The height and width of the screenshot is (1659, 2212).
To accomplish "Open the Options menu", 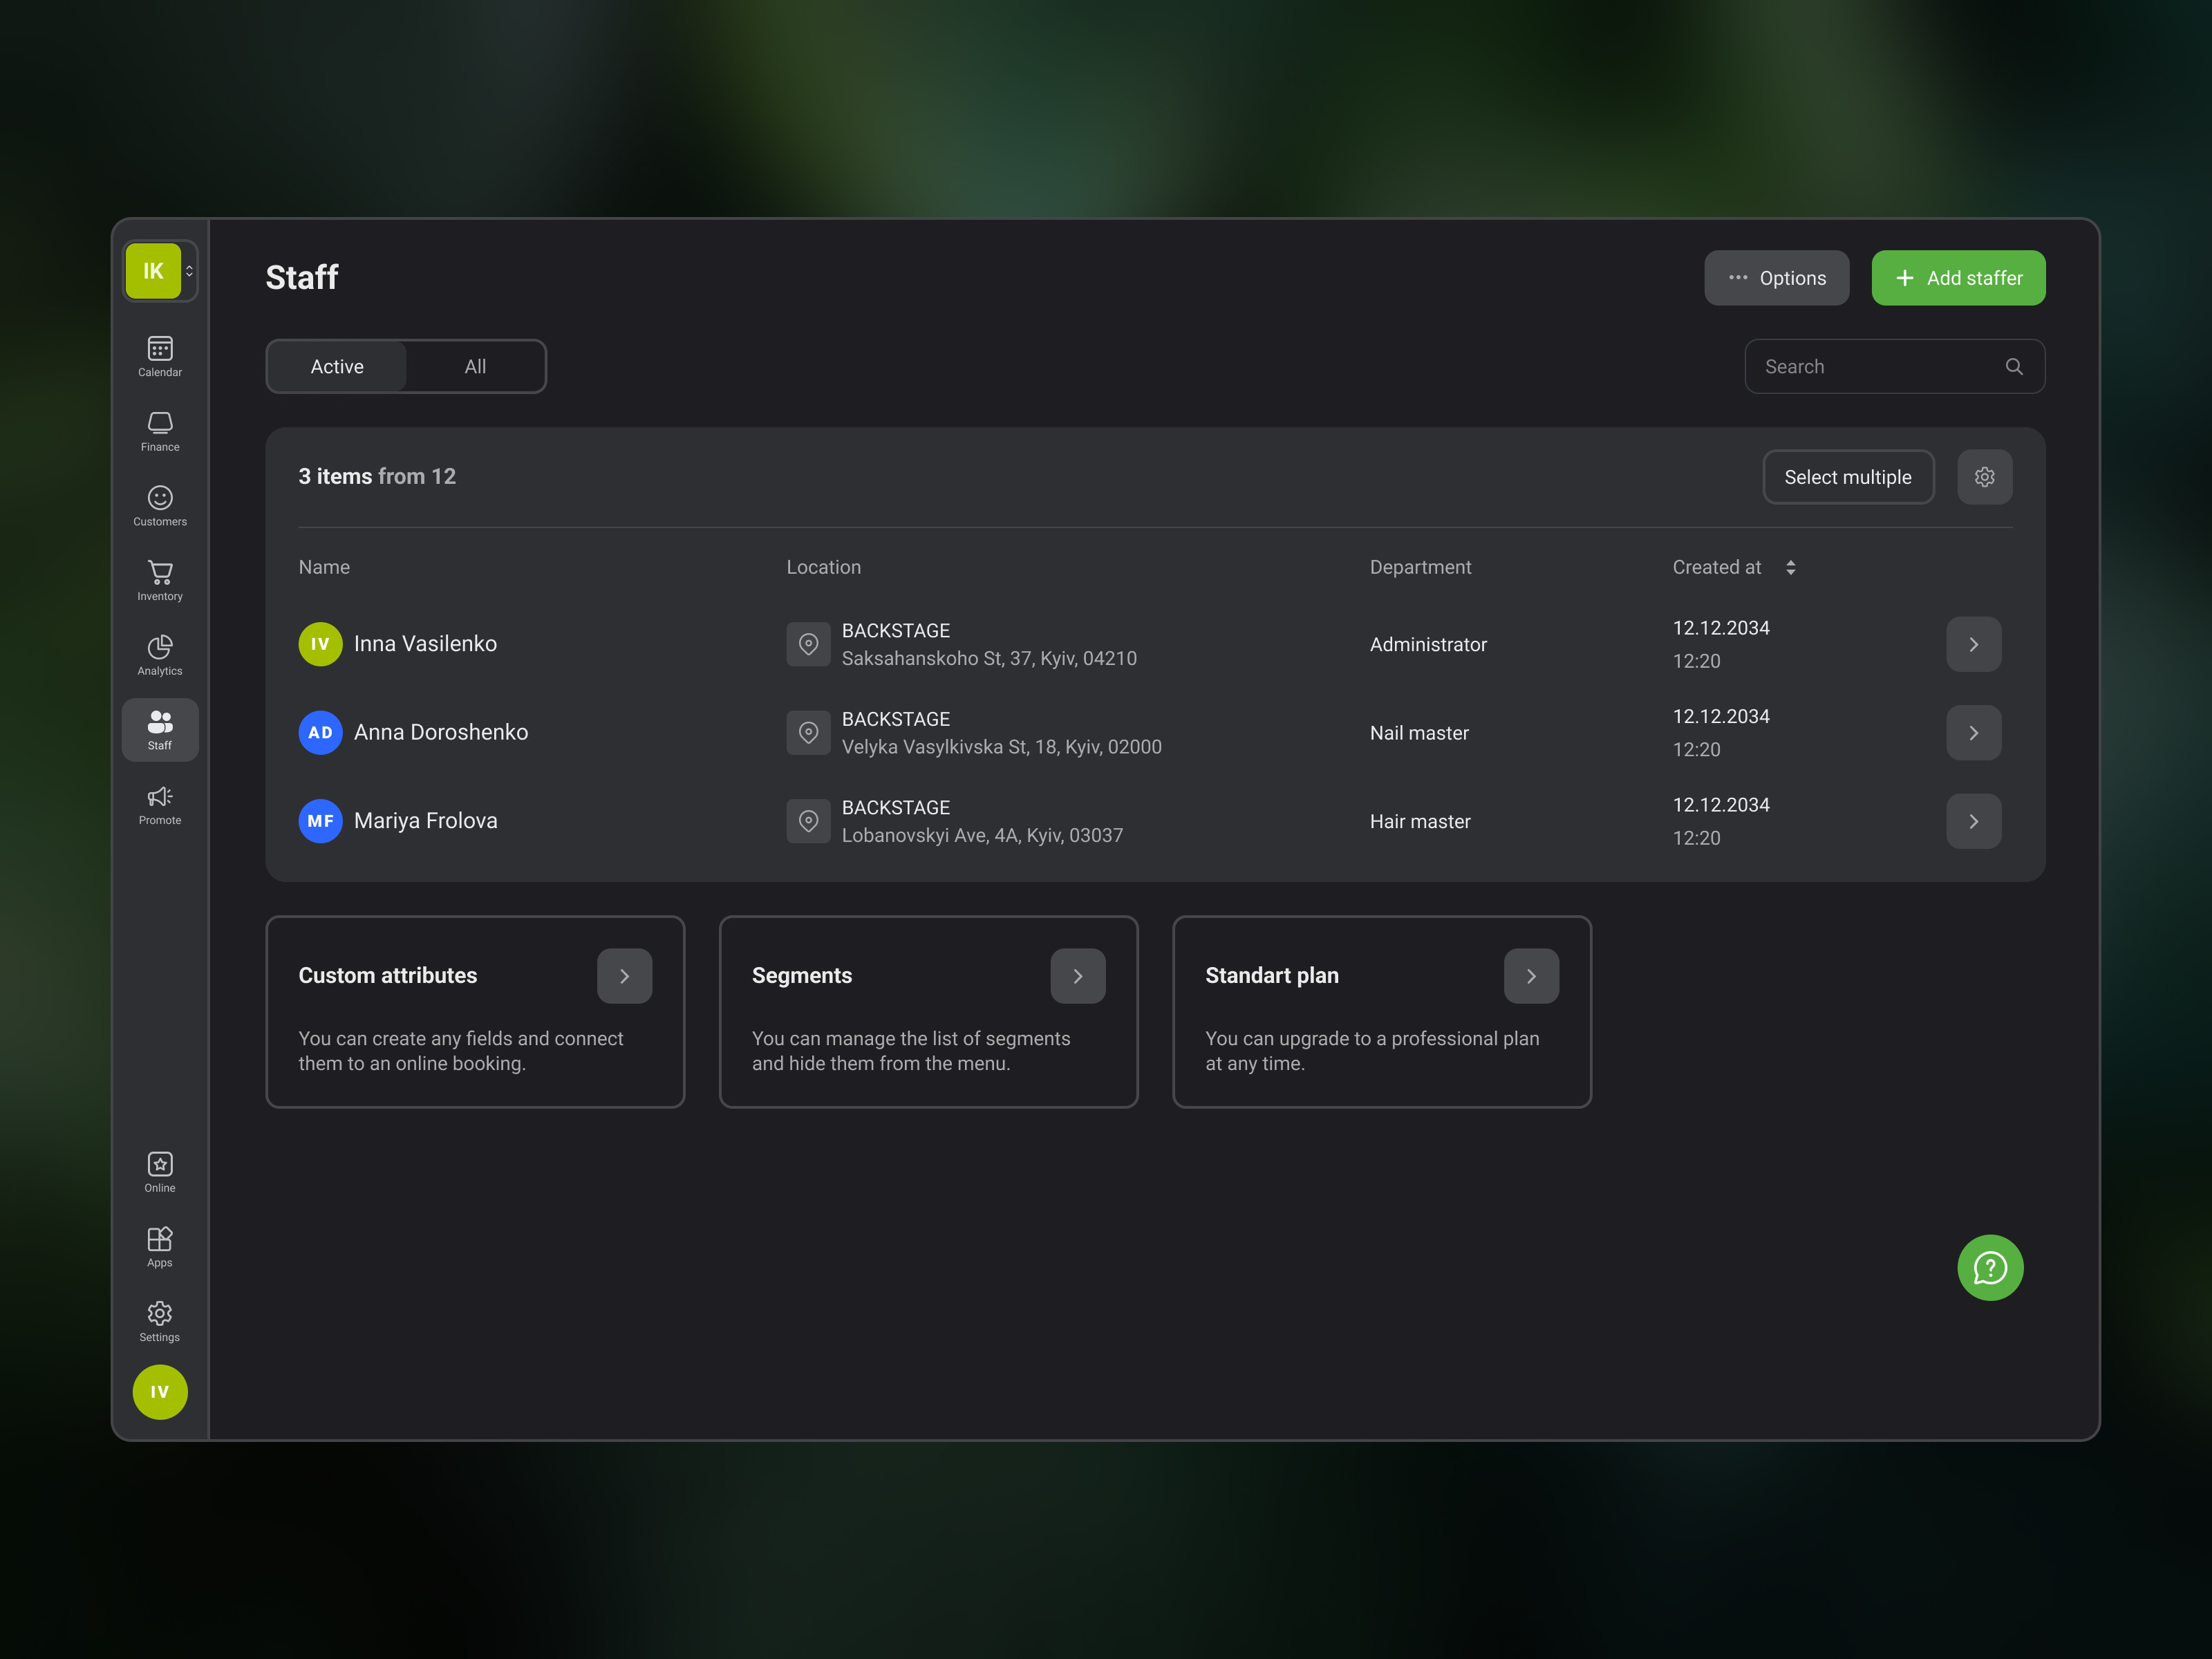I will coord(1776,278).
